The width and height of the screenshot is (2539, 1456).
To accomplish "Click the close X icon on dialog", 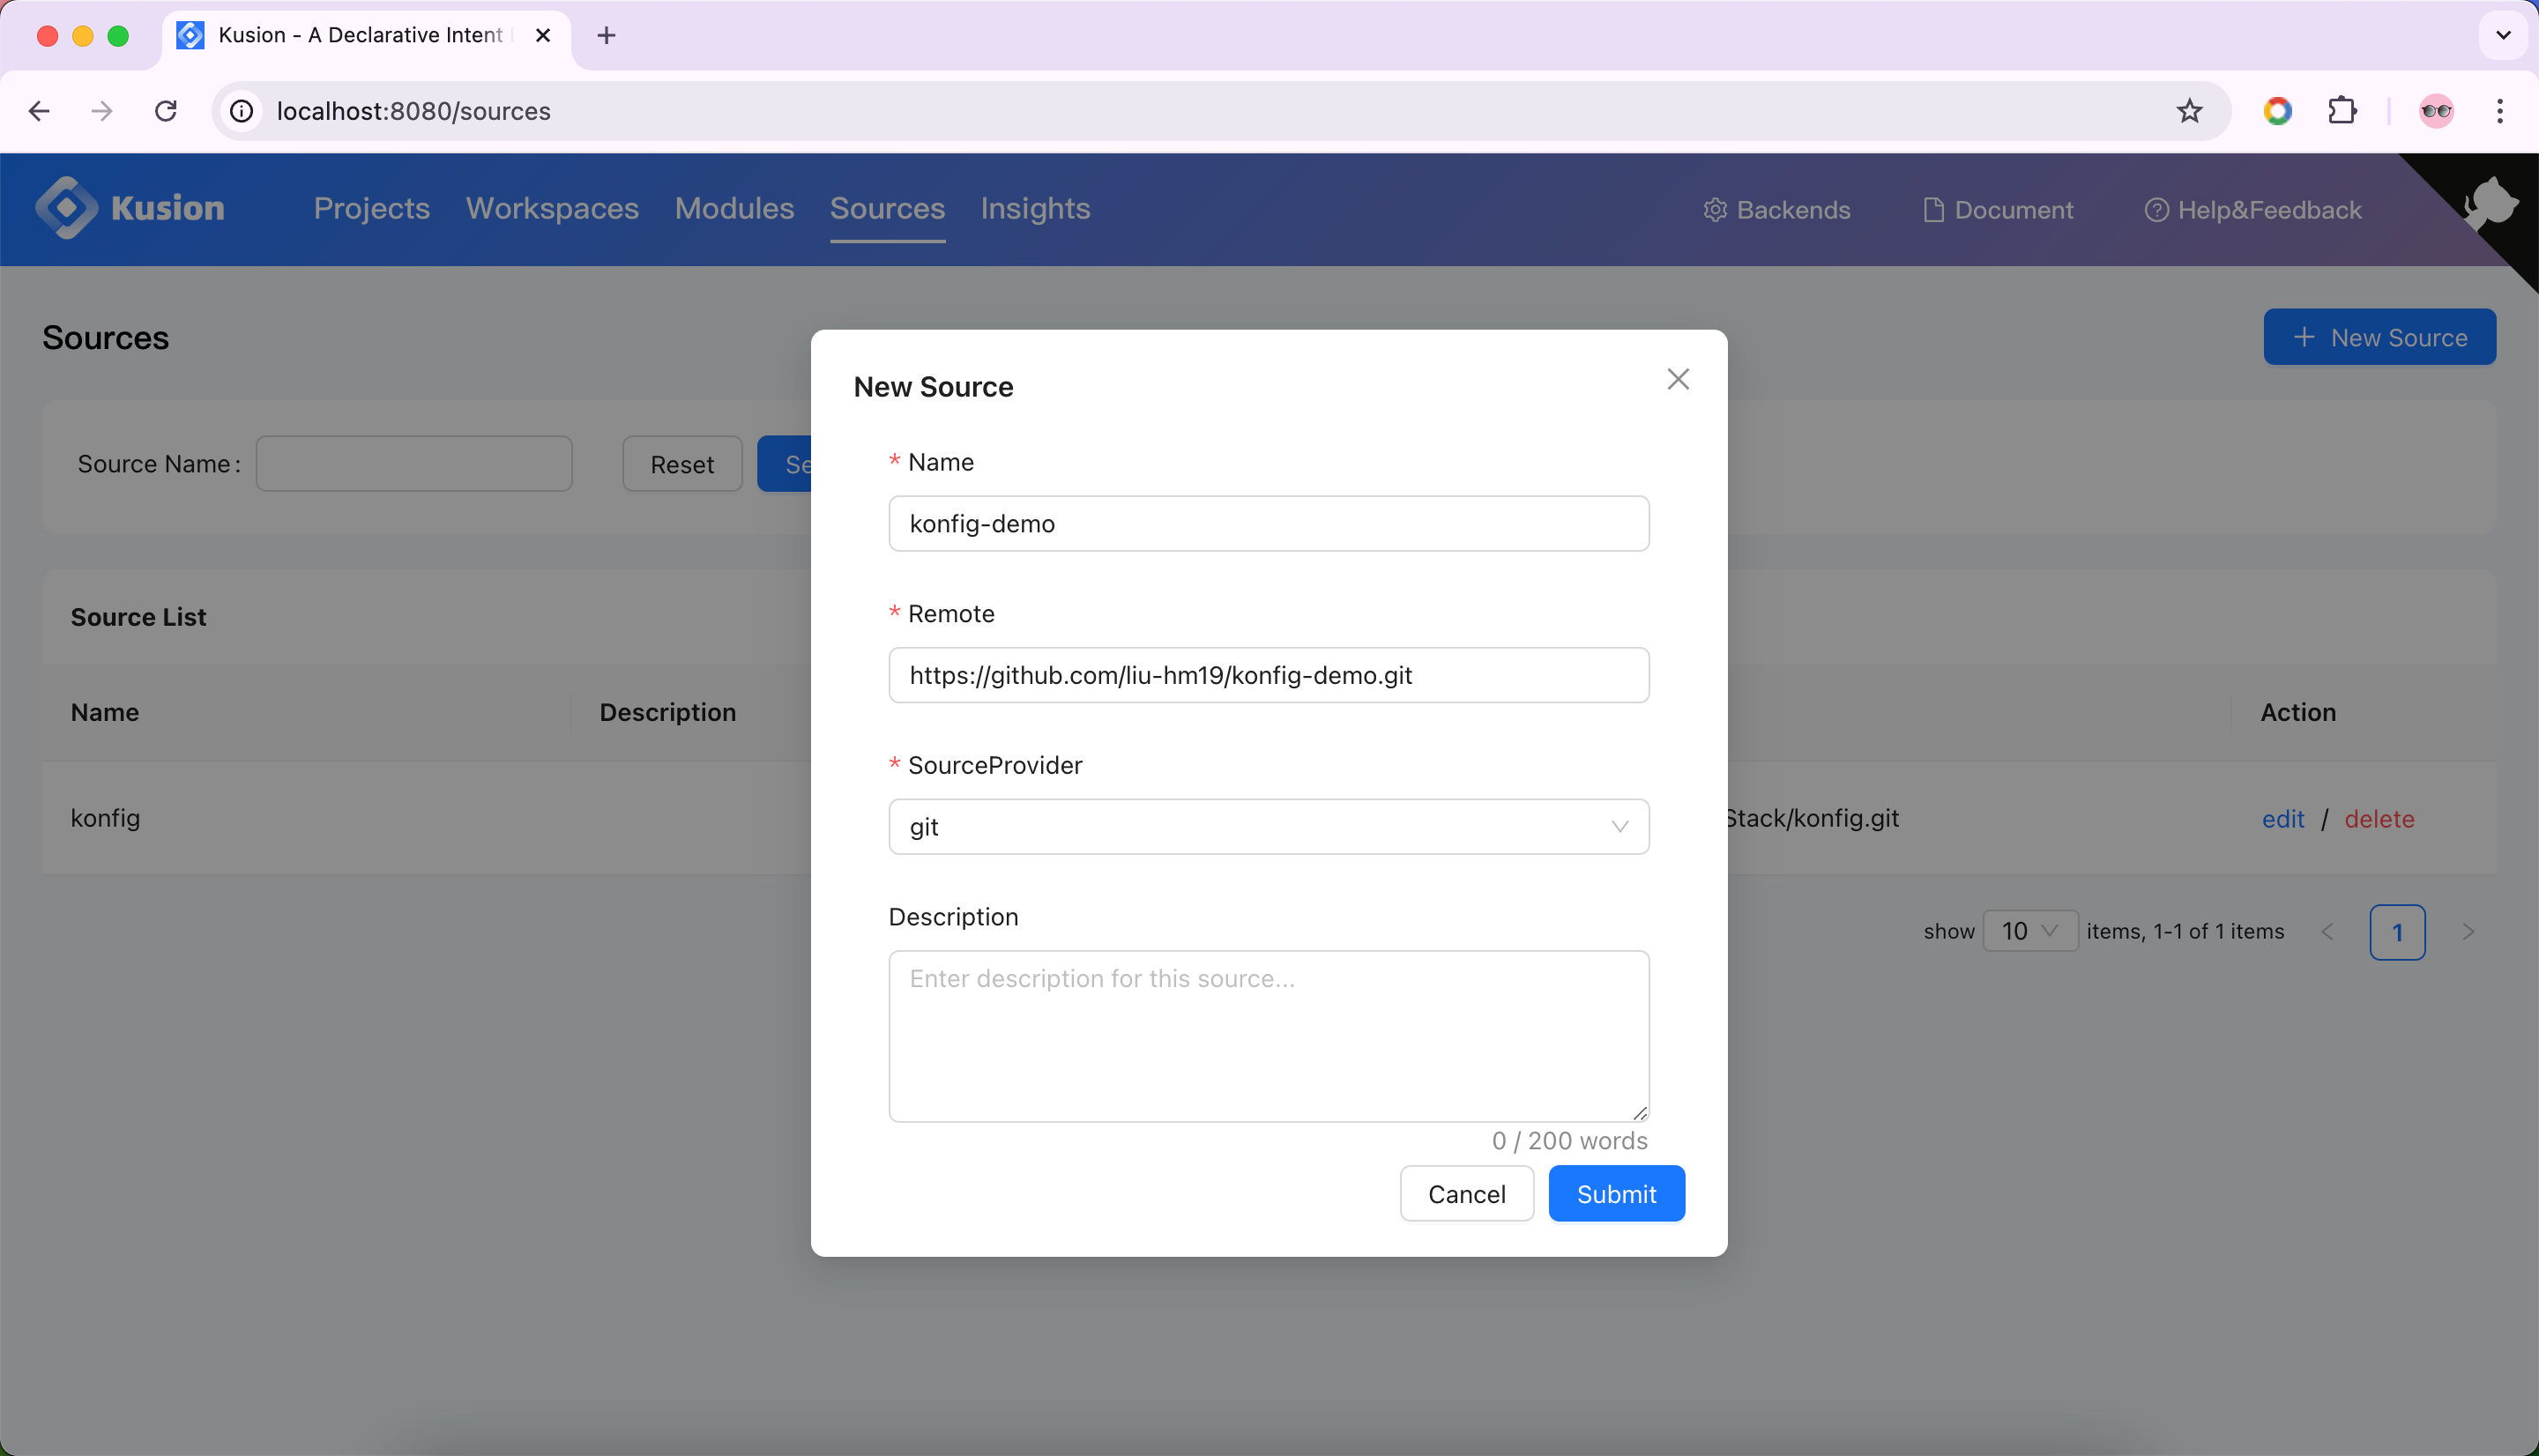I will pyautogui.click(x=1678, y=378).
